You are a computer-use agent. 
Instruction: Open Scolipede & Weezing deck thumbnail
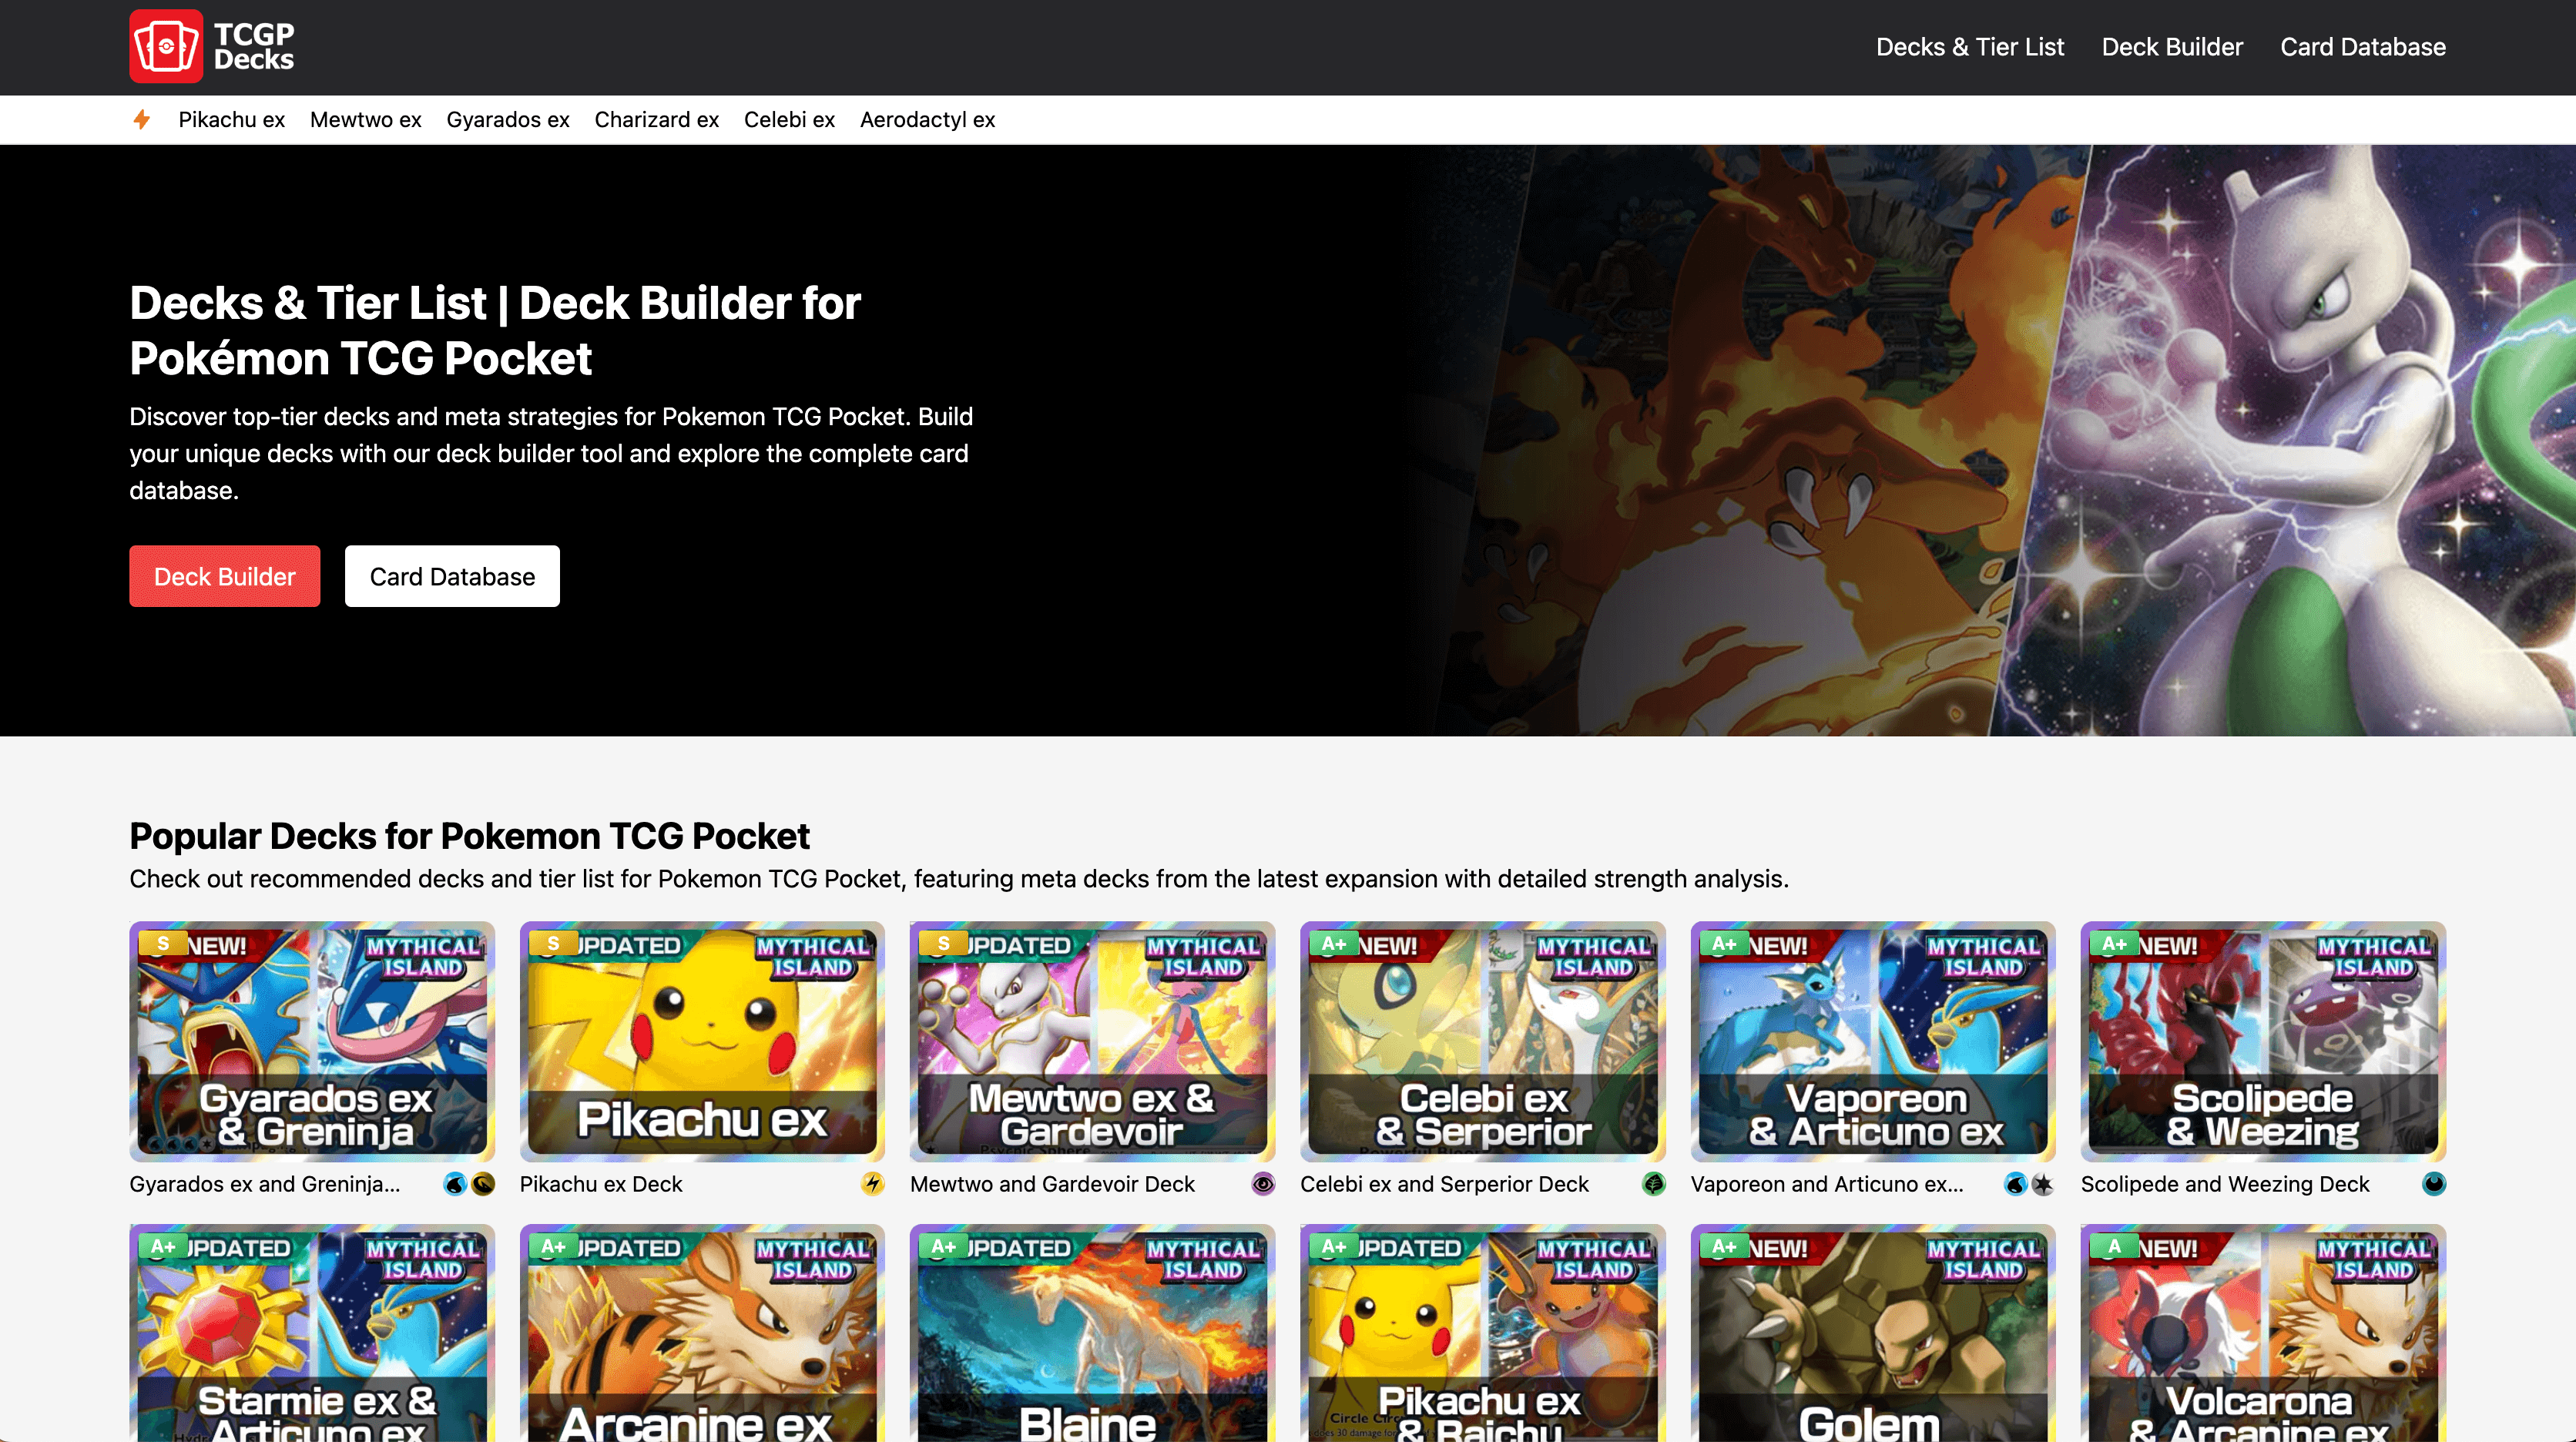click(x=2263, y=1041)
